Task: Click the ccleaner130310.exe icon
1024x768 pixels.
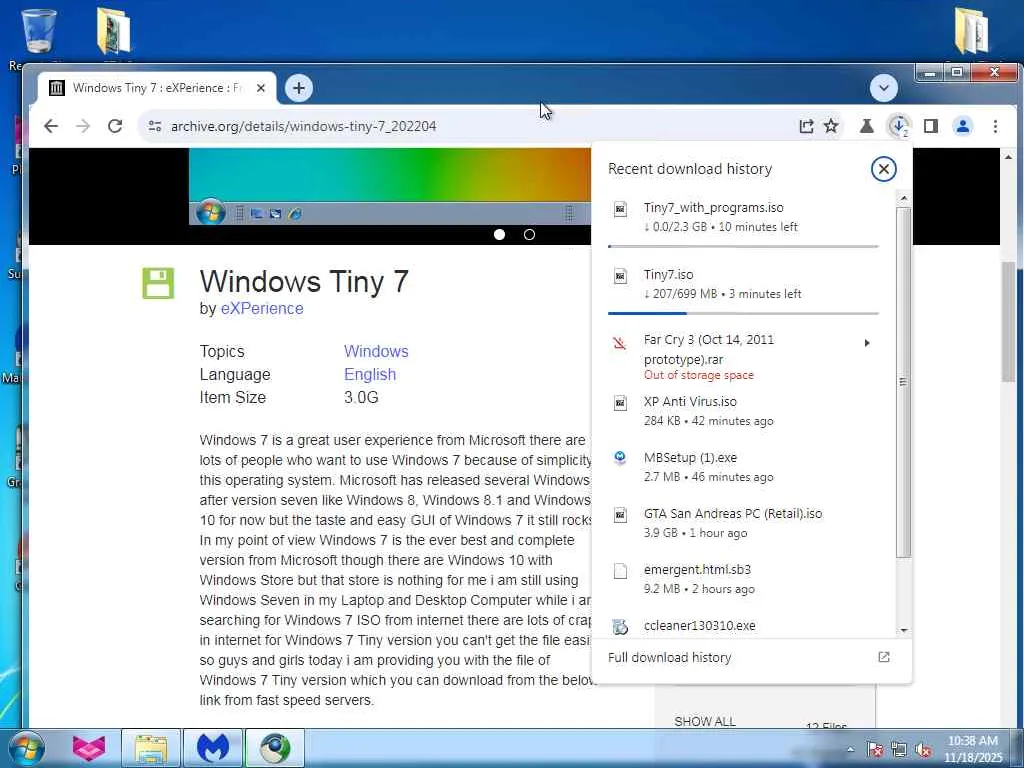Action: (620, 627)
